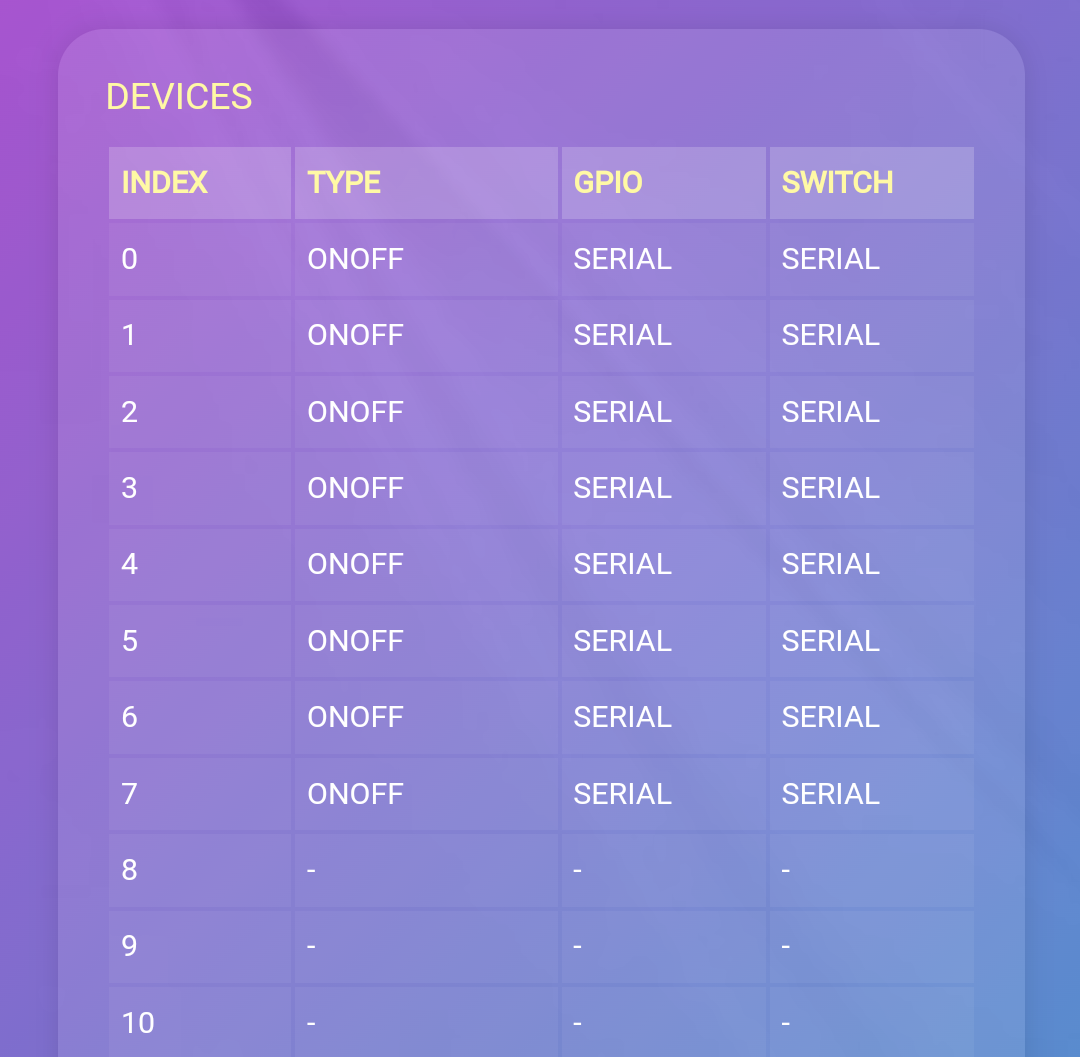This screenshot has height=1057, width=1080.
Task: Select GPIO SERIAL cell in row 6
Action: pos(622,717)
